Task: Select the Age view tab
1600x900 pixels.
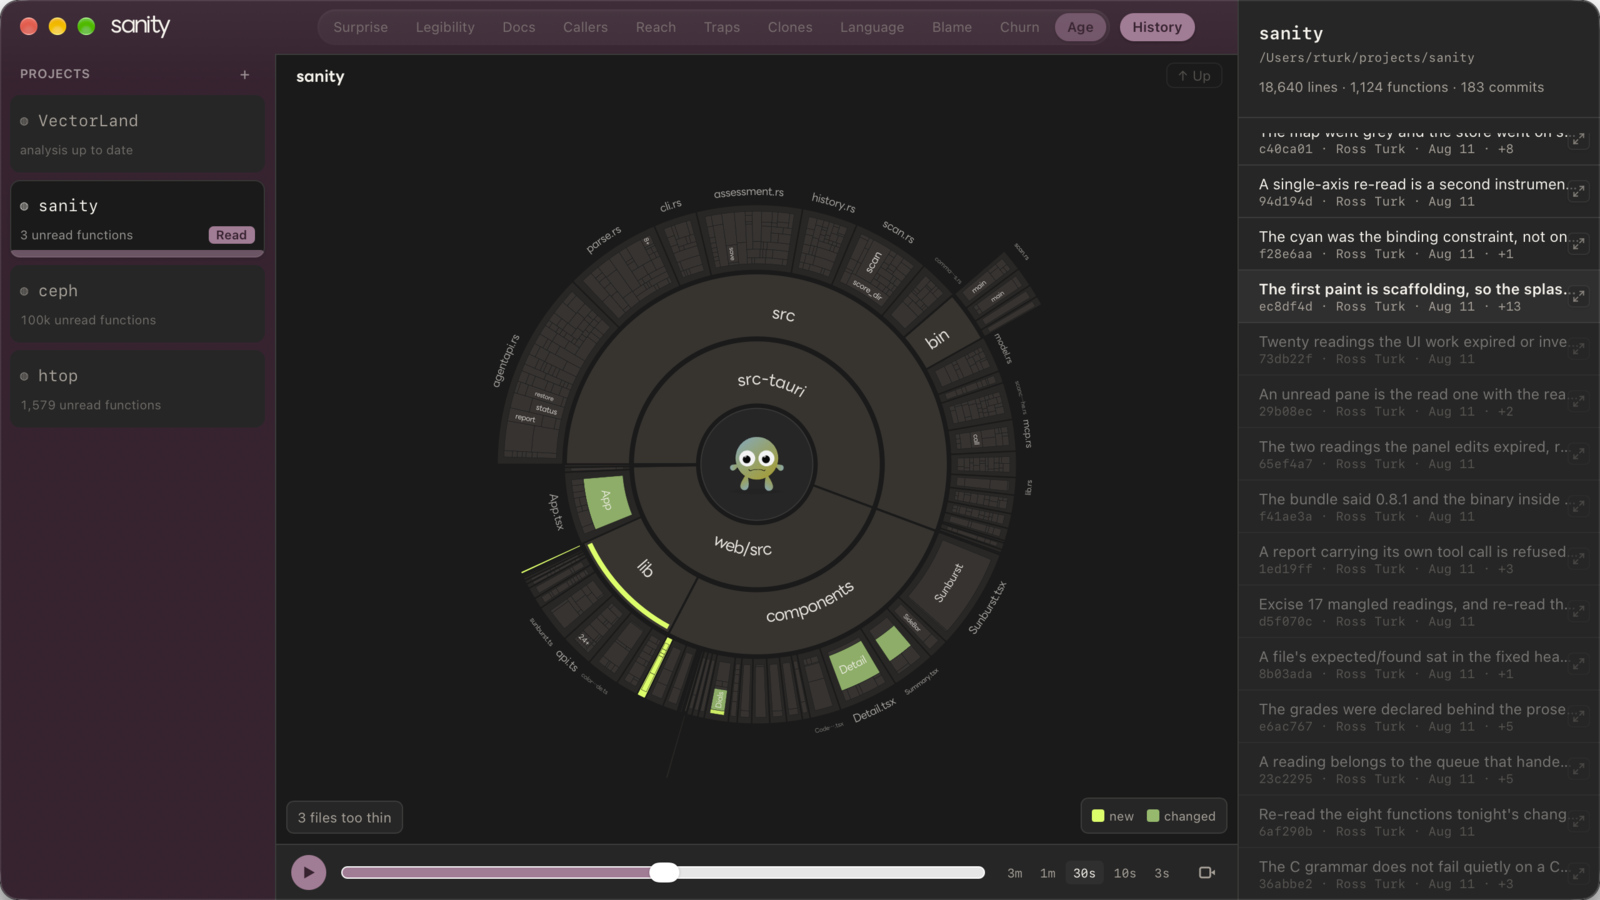Action: click(x=1080, y=27)
